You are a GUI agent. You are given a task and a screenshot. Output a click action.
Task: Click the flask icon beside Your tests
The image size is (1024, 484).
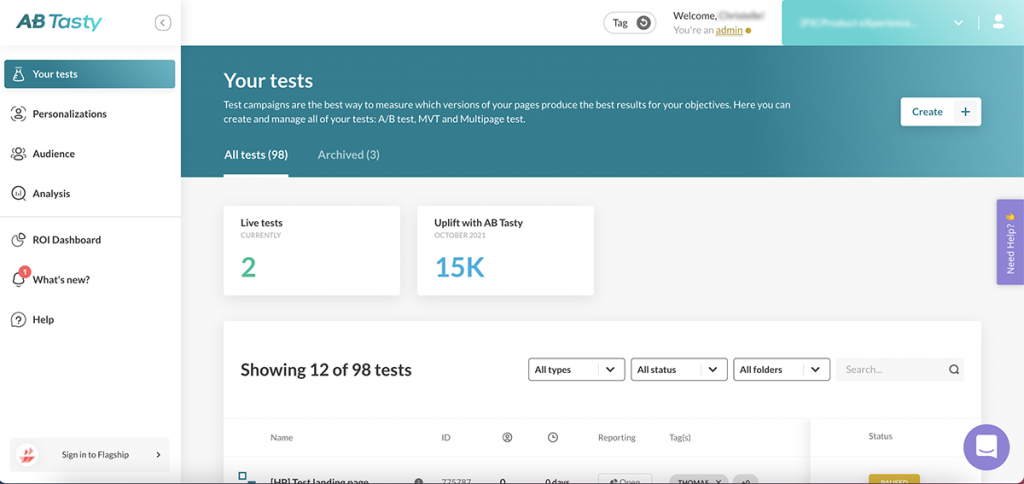pyautogui.click(x=18, y=74)
